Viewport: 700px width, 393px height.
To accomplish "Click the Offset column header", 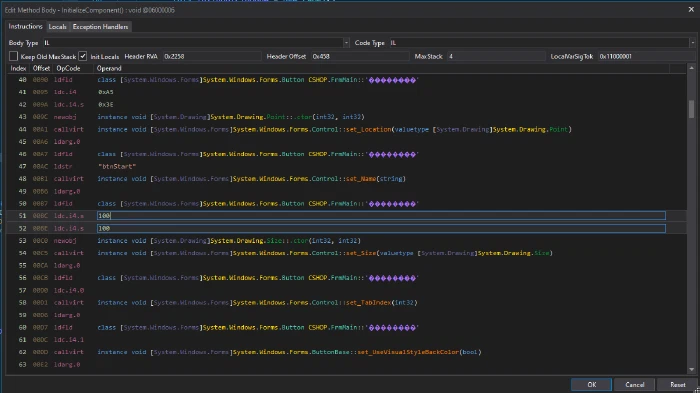I will click(x=41, y=68).
